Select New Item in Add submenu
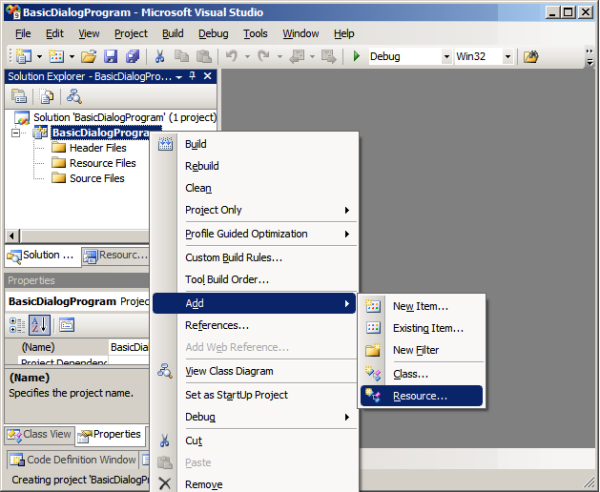This screenshot has height=492, width=600. pyautogui.click(x=422, y=306)
